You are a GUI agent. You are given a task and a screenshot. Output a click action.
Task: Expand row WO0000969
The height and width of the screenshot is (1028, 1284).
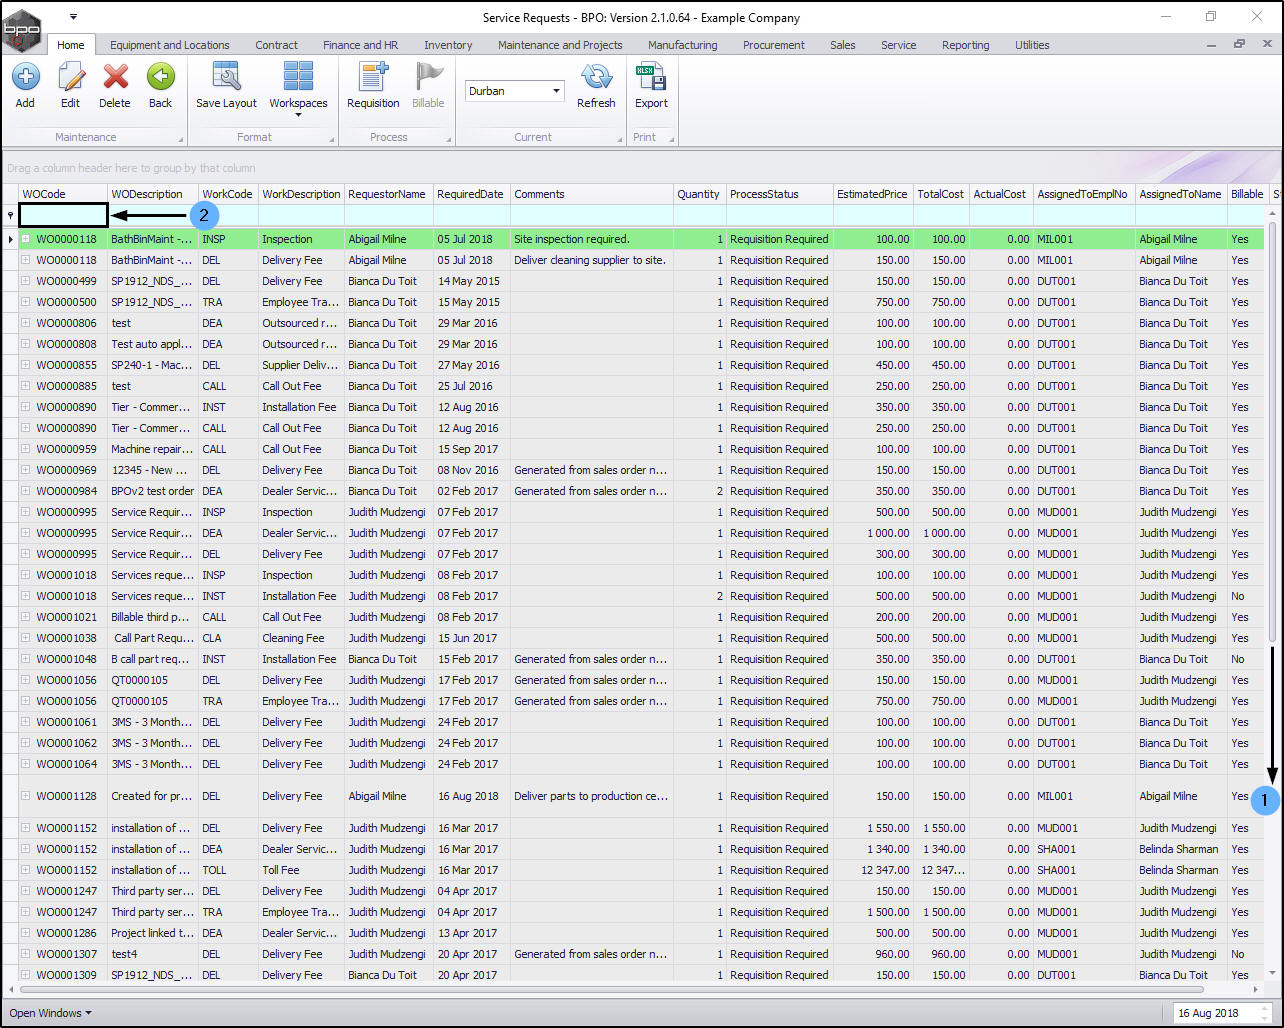[26, 470]
